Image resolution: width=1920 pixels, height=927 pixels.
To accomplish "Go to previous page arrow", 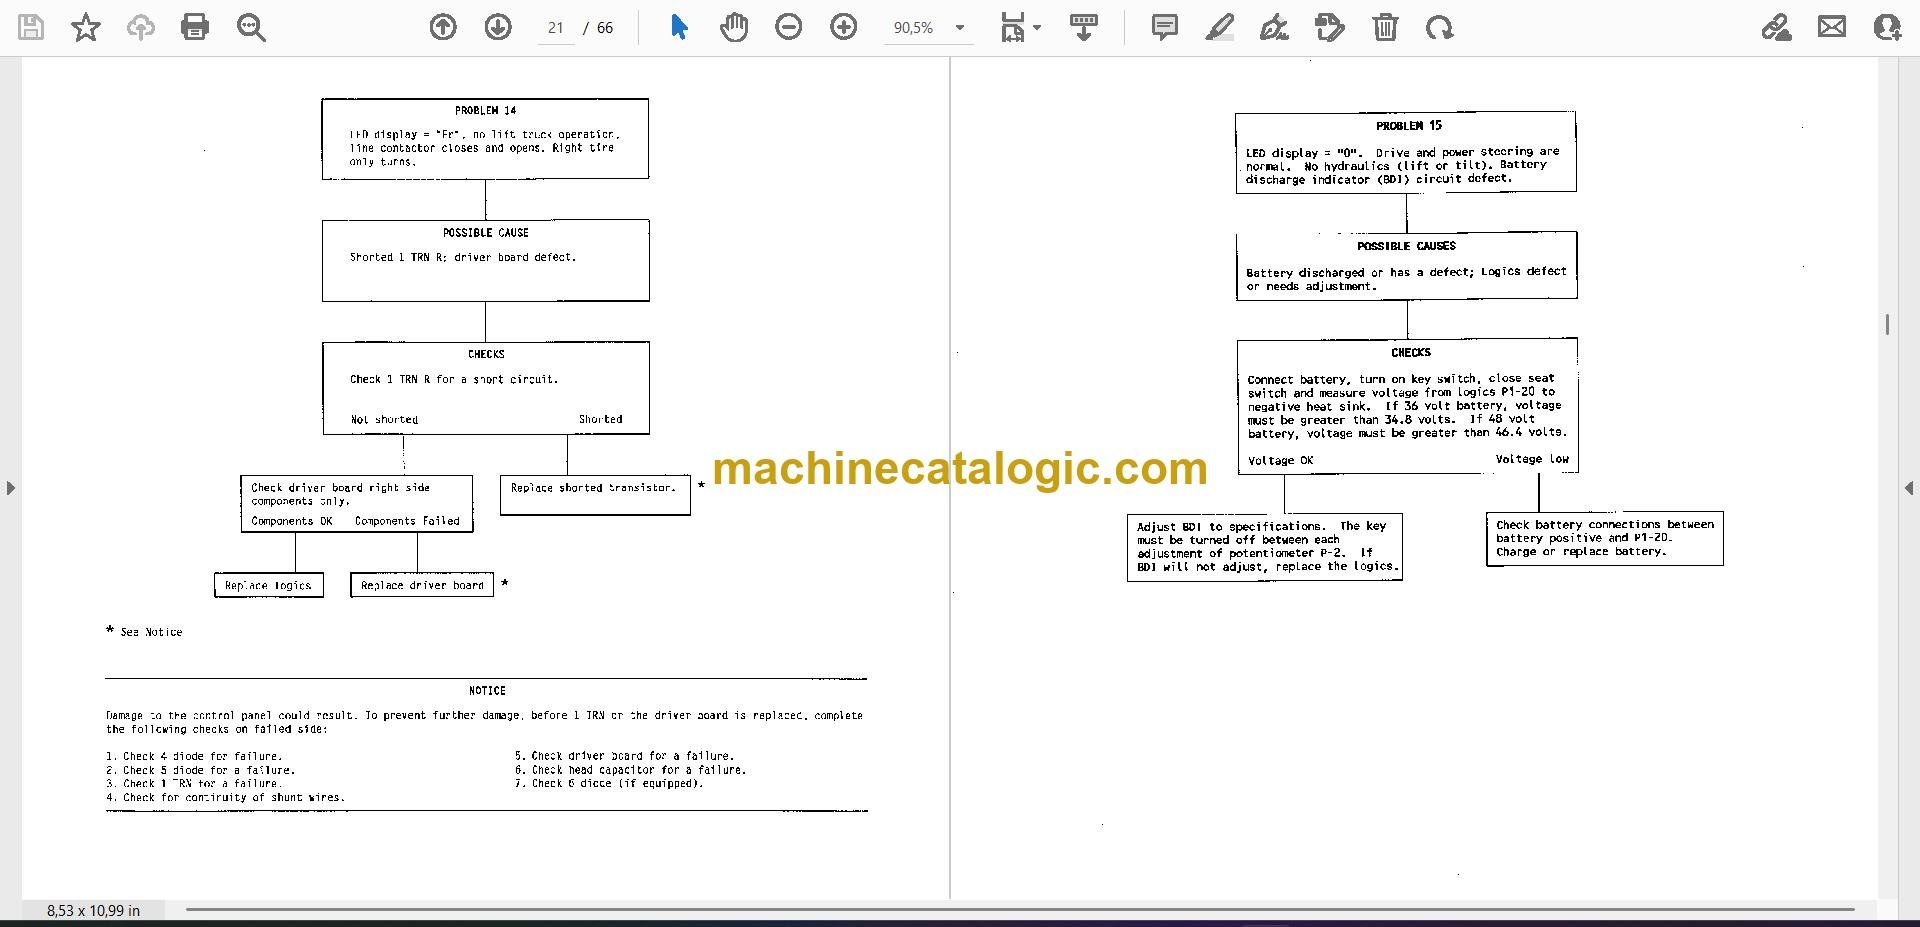I will (x=443, y=27).
